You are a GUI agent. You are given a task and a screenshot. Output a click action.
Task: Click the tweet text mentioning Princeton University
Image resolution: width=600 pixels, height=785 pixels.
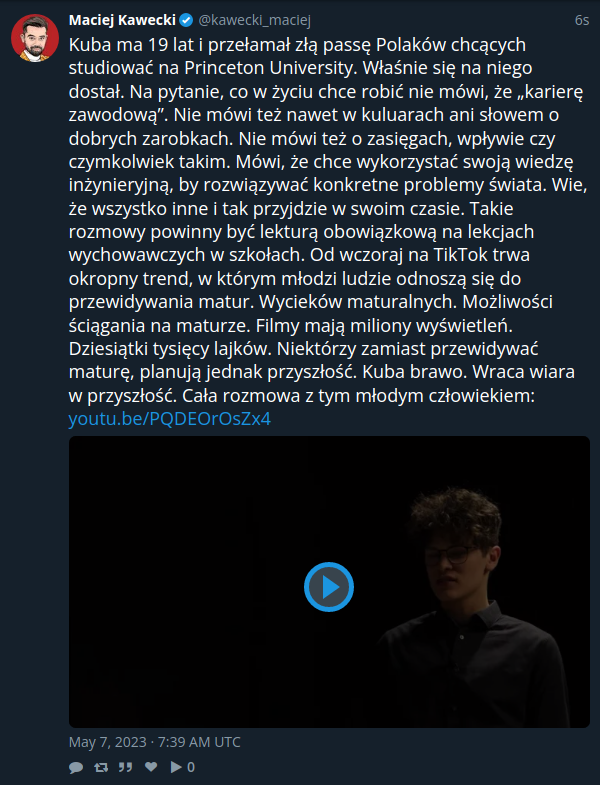point(268,68)
